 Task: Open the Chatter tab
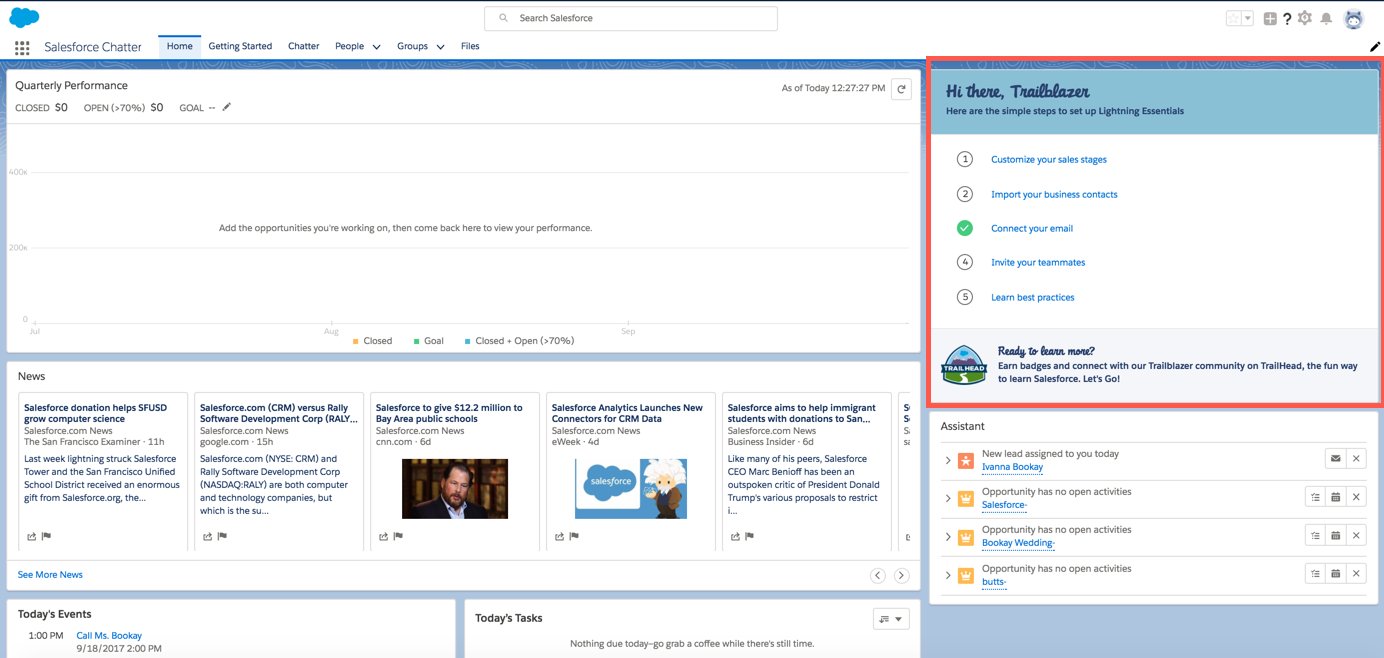(x=303, y=46)
